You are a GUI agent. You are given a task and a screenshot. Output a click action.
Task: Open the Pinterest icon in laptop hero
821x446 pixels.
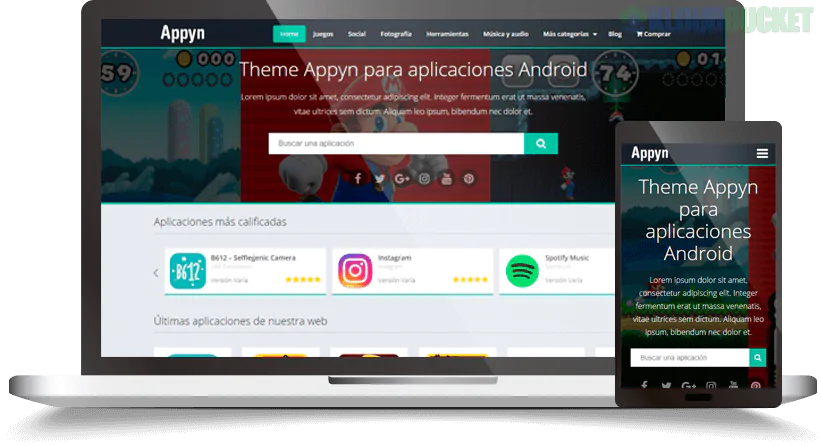tap(469, 179)
